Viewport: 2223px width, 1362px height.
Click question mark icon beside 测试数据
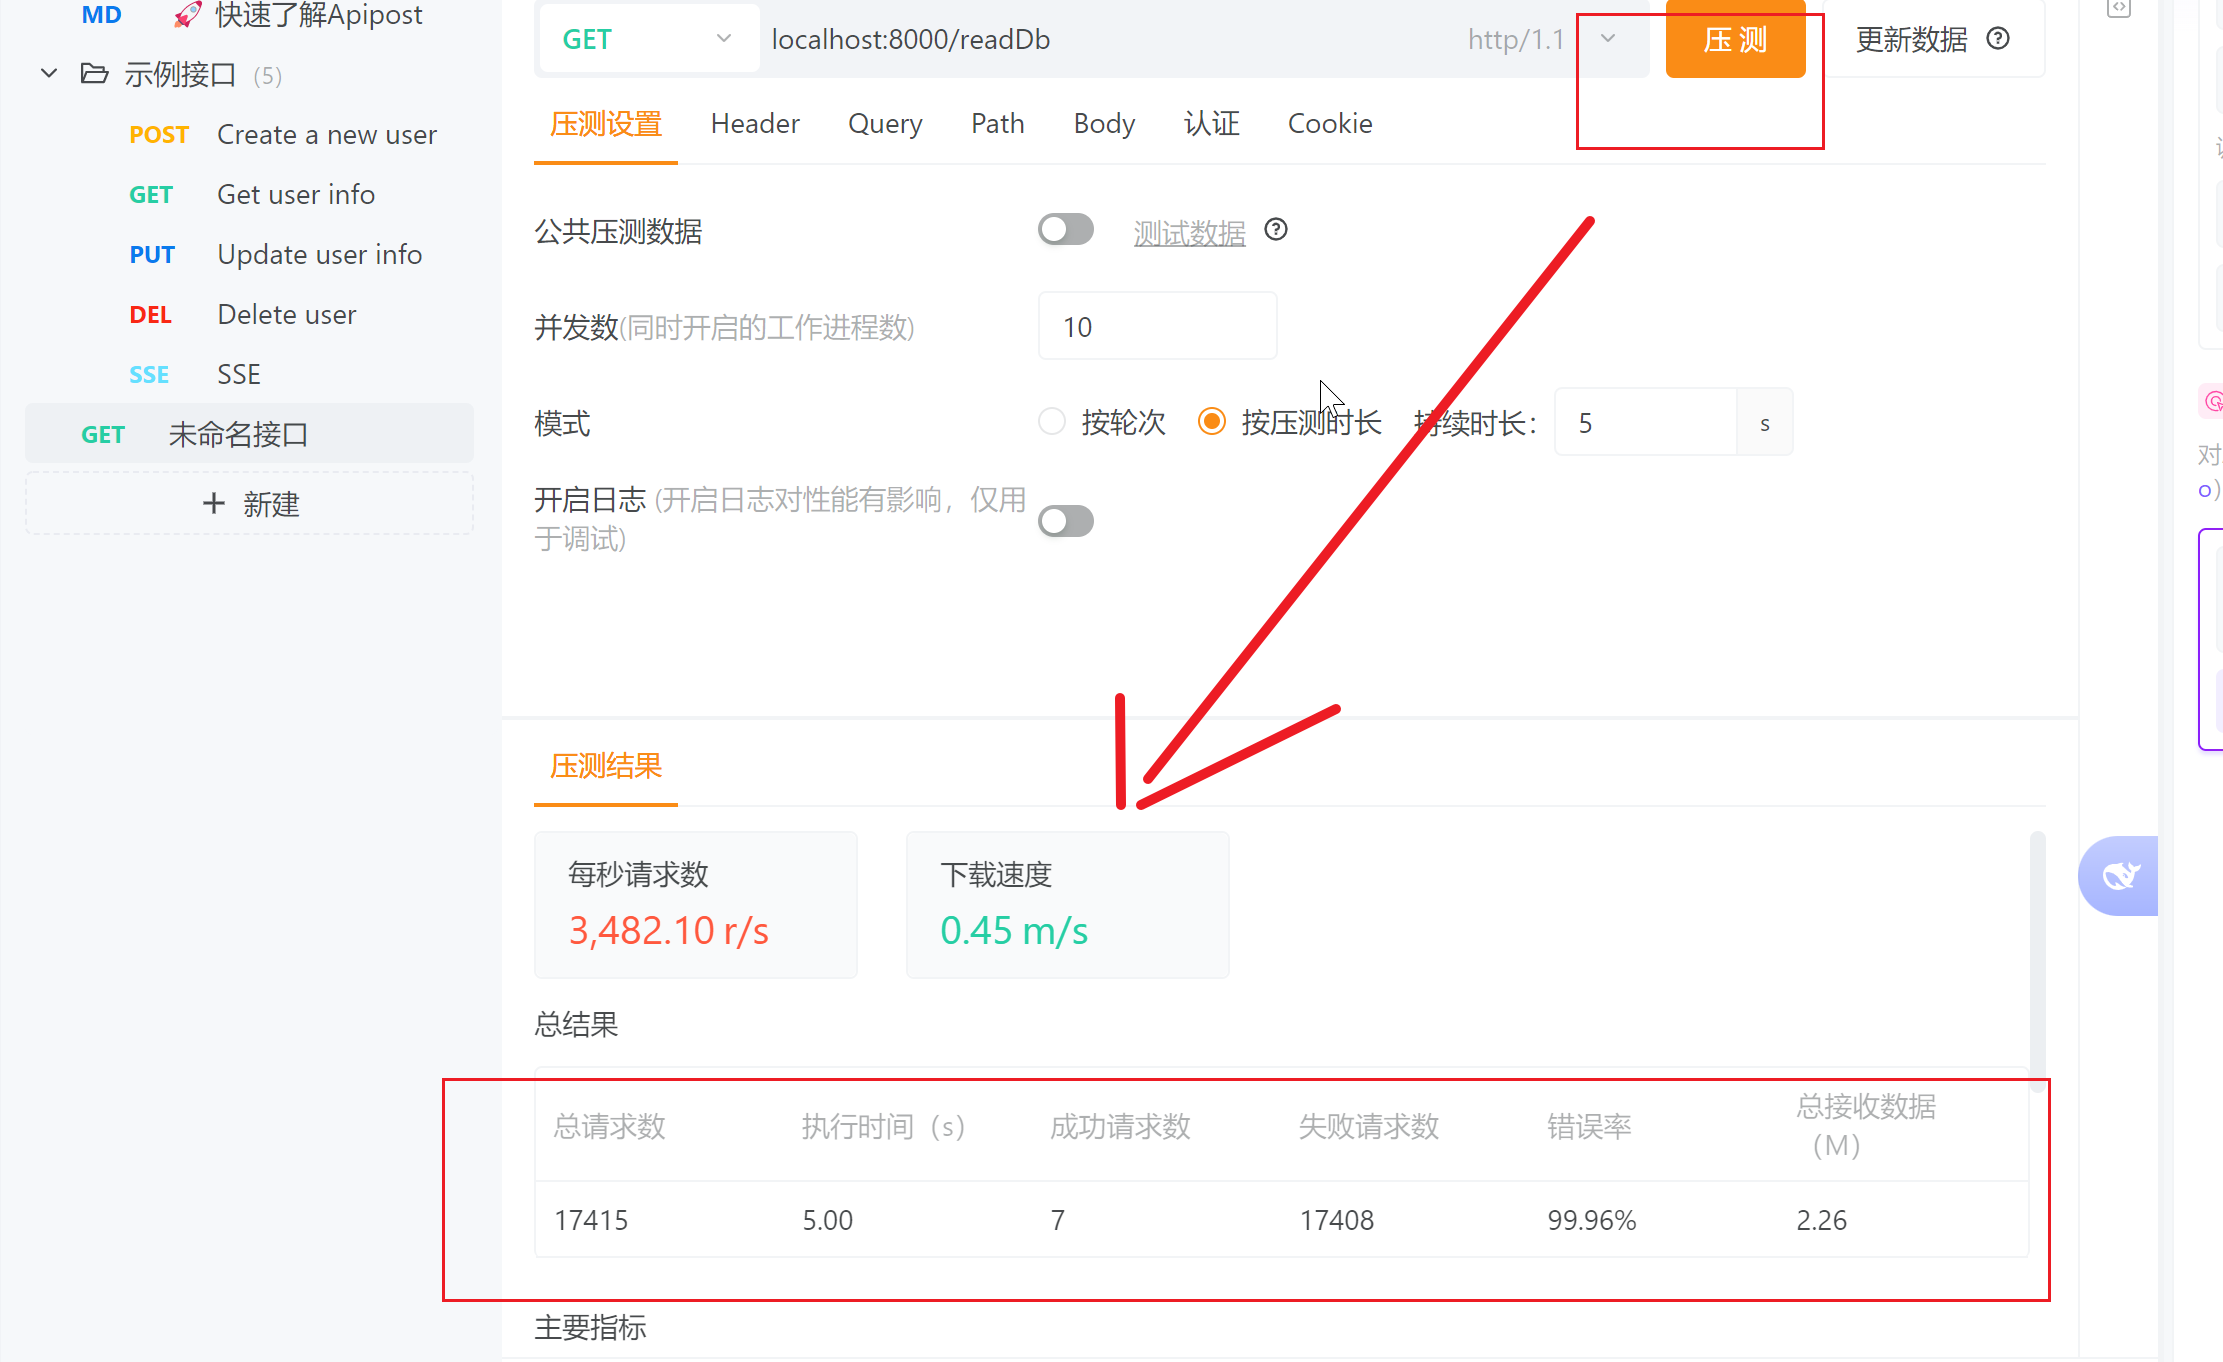pyautogui.click(x=1276, y=230)
